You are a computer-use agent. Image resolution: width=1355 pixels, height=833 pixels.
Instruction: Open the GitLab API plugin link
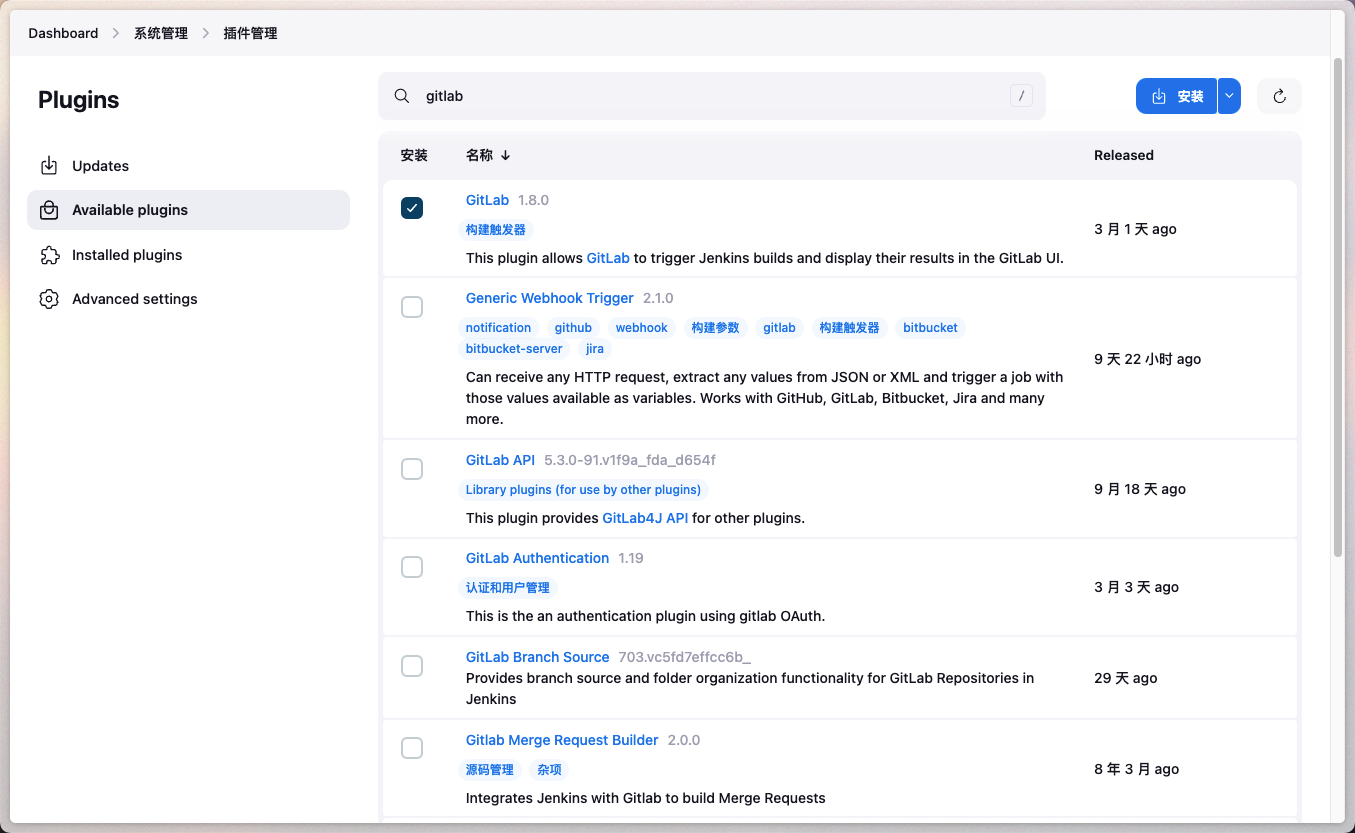point(500,460)
